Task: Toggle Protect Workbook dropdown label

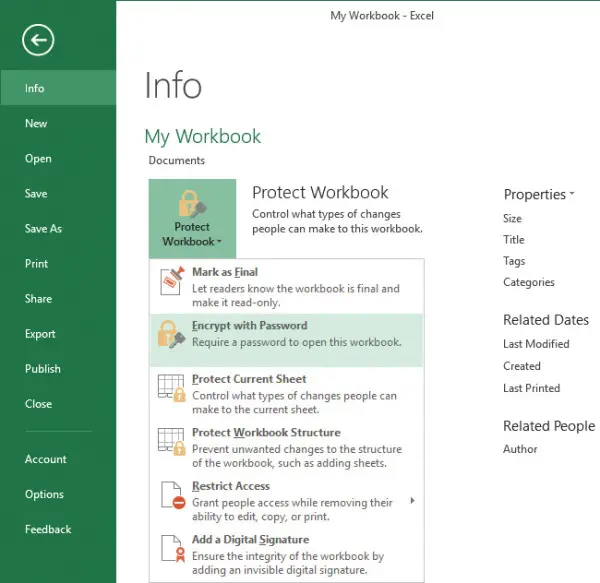Action: [192, 234]
